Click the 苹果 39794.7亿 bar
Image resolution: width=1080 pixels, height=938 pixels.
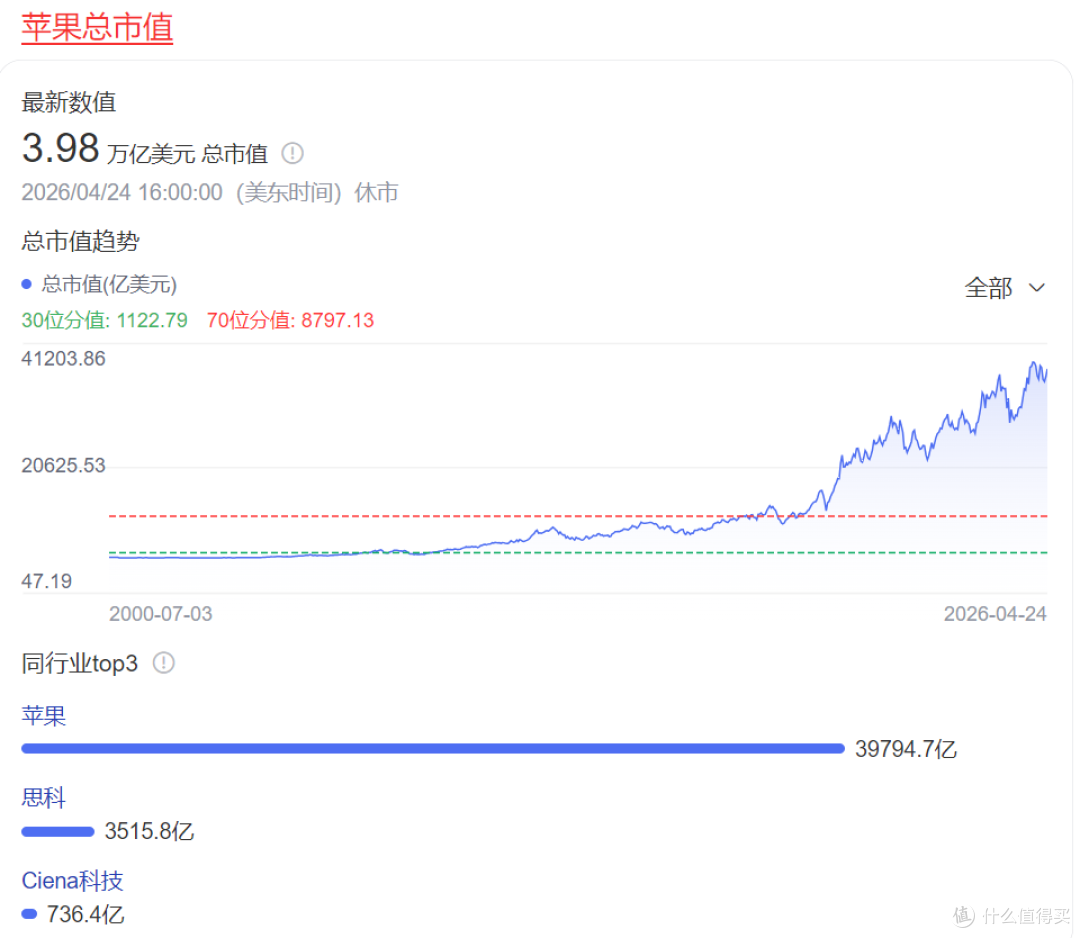433,749
